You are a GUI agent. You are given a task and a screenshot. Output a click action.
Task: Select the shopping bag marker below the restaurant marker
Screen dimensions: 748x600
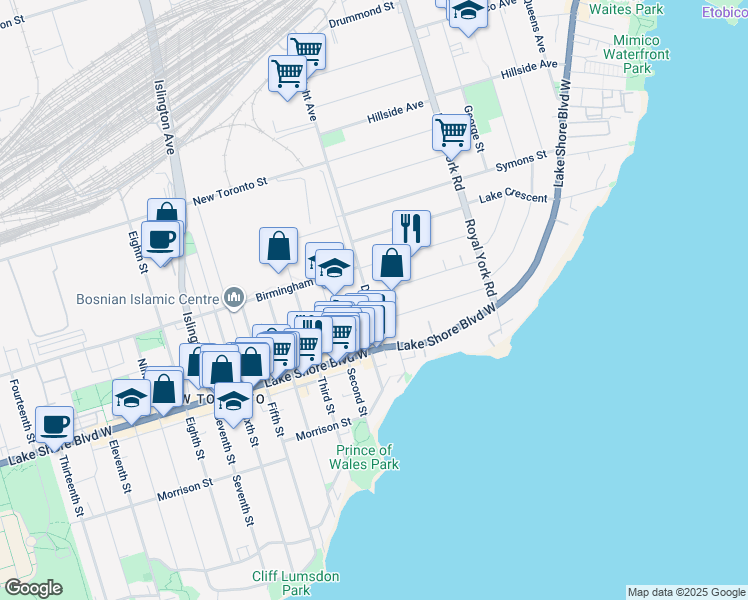[x=391, y=264]
